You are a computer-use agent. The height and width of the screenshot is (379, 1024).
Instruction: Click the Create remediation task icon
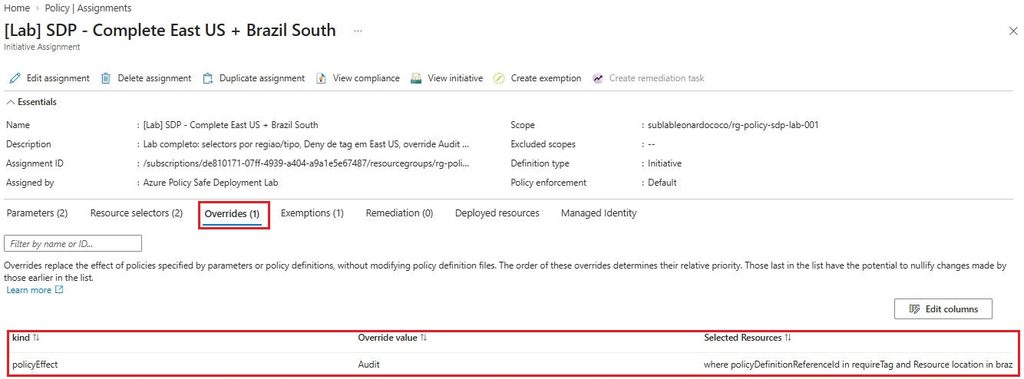pos(598,78)
